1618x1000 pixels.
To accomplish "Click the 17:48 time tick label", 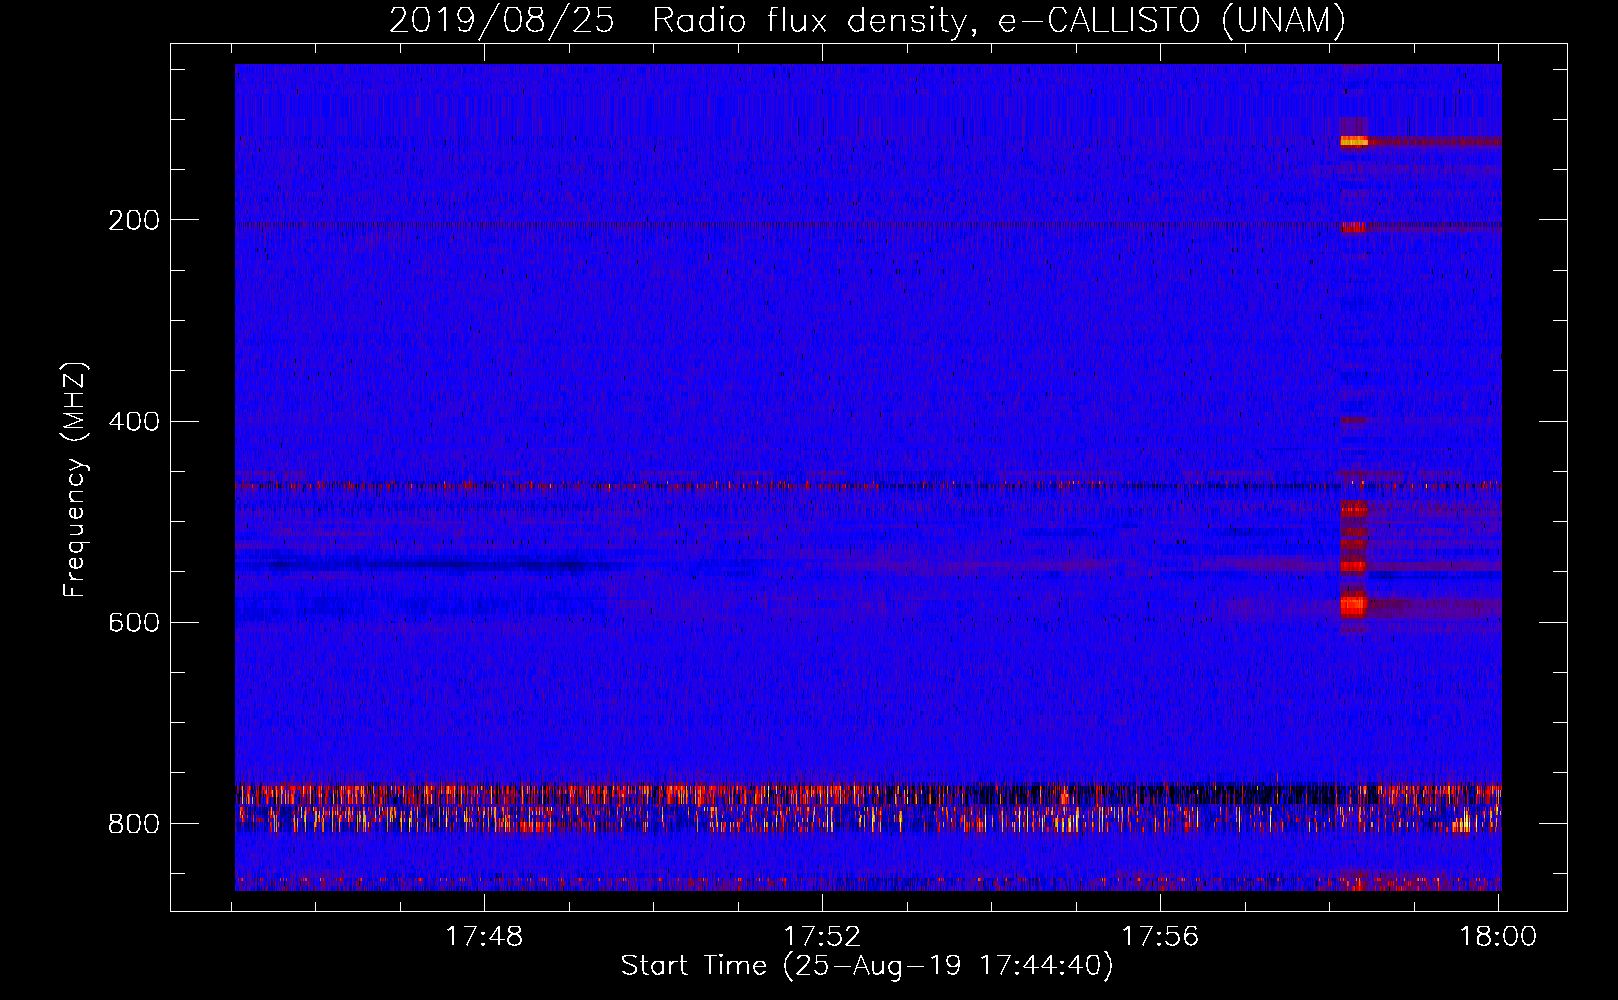I will click(x=484, y=936).
